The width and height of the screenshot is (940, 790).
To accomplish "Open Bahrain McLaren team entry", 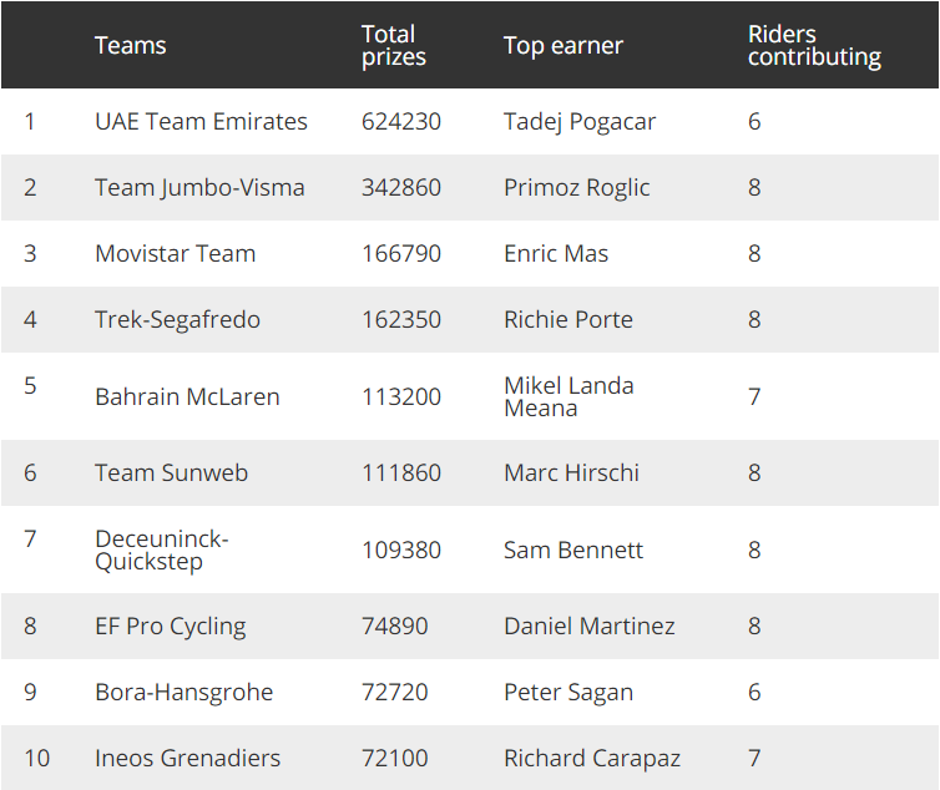I will pos(187,397).
